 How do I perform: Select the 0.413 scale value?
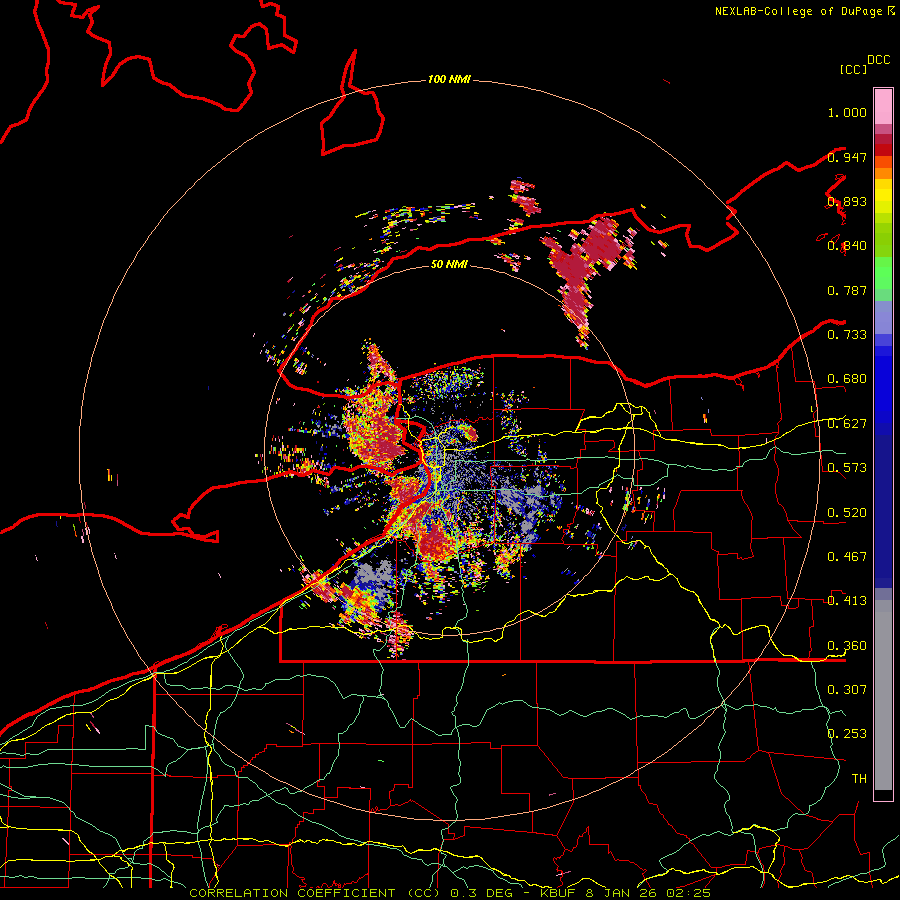(x=847, y=601)
